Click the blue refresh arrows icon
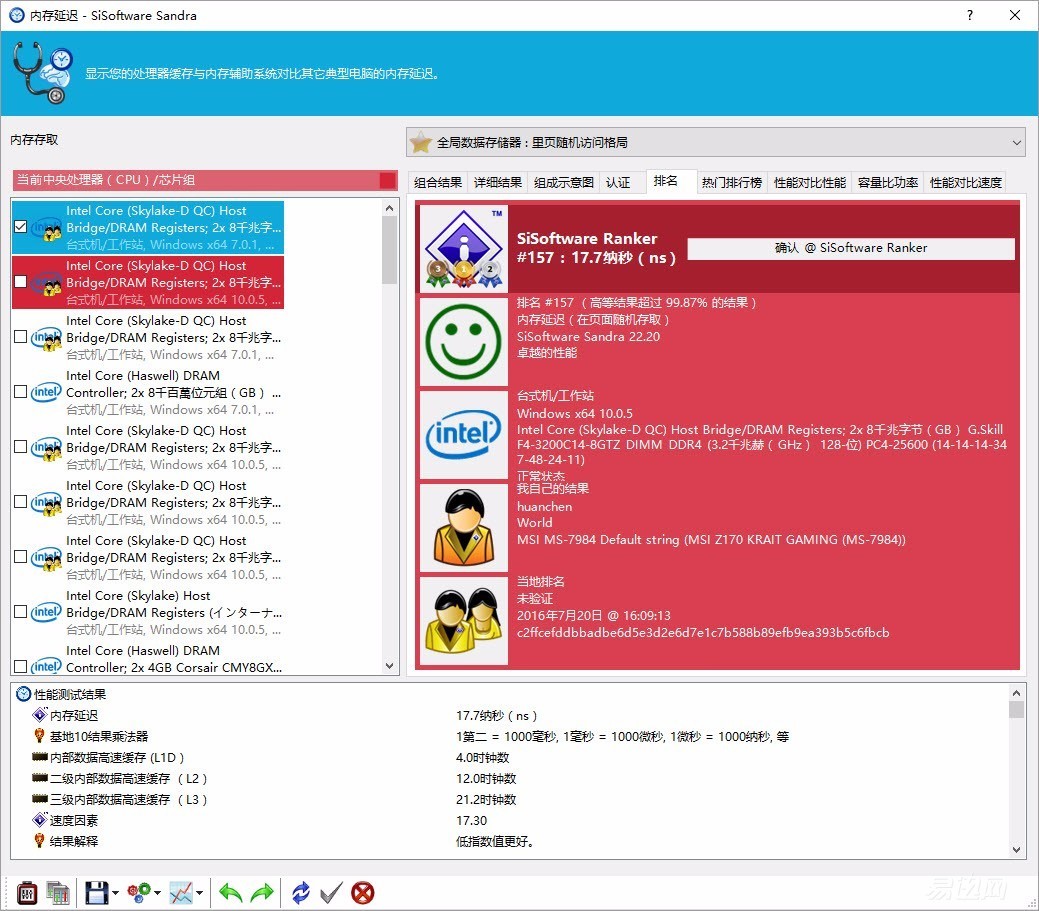Image resolution: width=1039 pixels, height=911 pixels. 301,893
